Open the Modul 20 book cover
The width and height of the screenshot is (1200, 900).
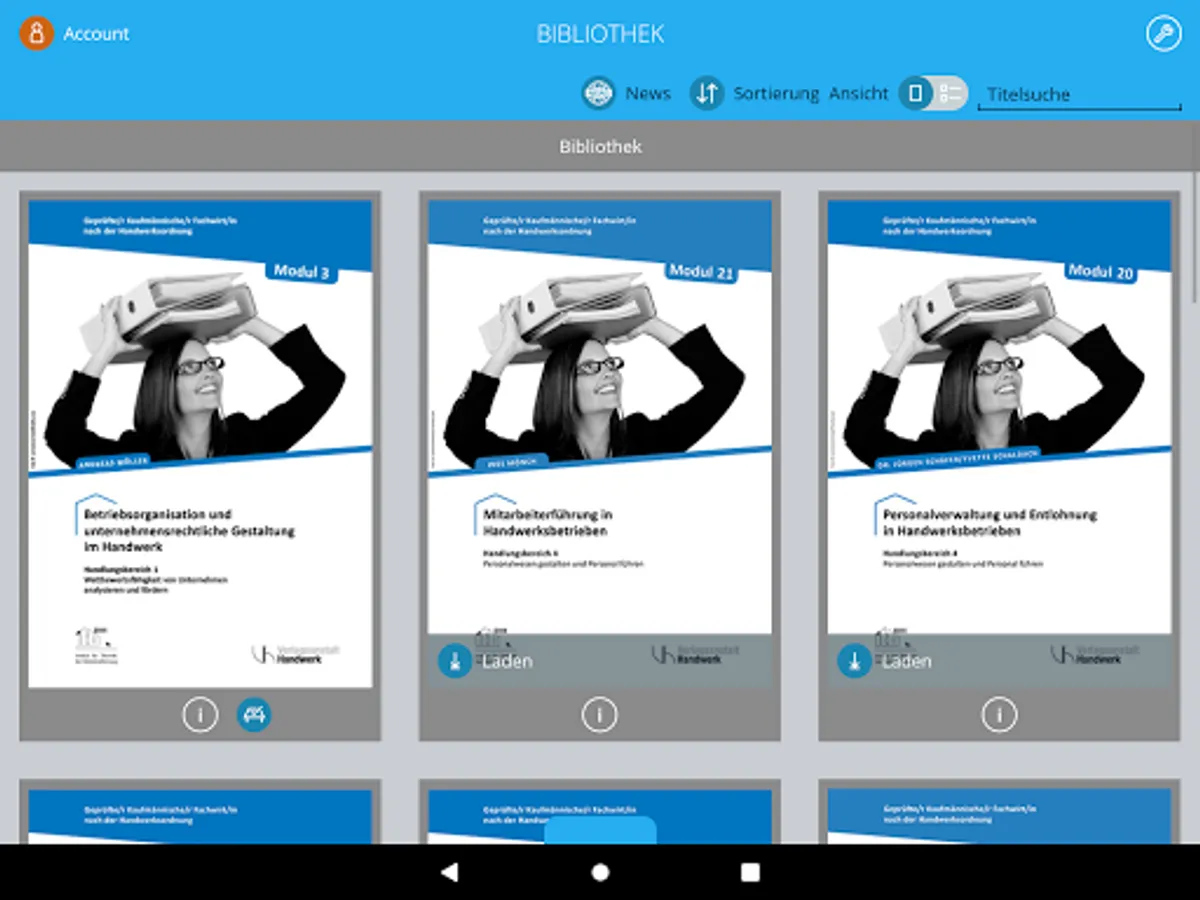point(1000,444)
